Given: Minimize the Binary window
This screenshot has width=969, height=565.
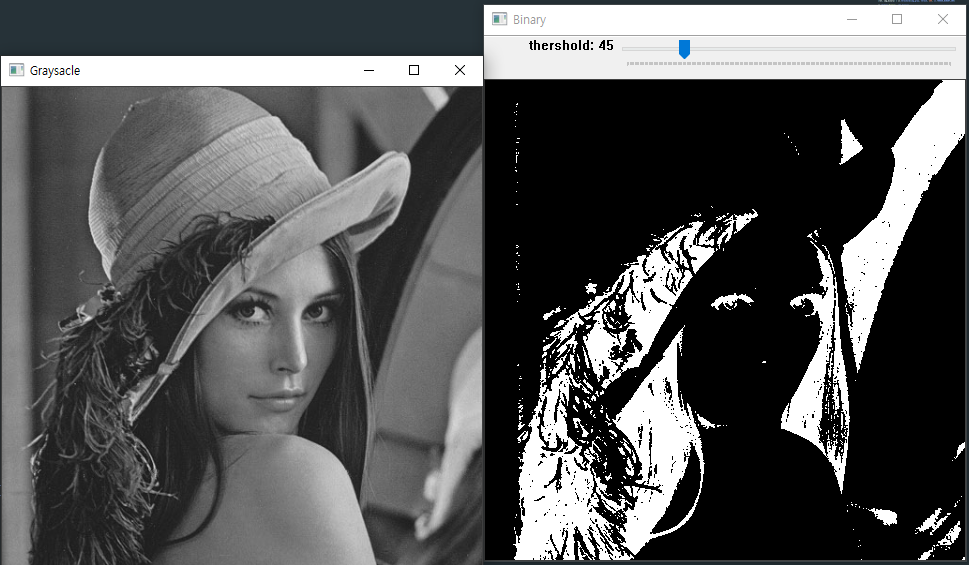Looking at the screenshot, I should (x=852, y=19).
